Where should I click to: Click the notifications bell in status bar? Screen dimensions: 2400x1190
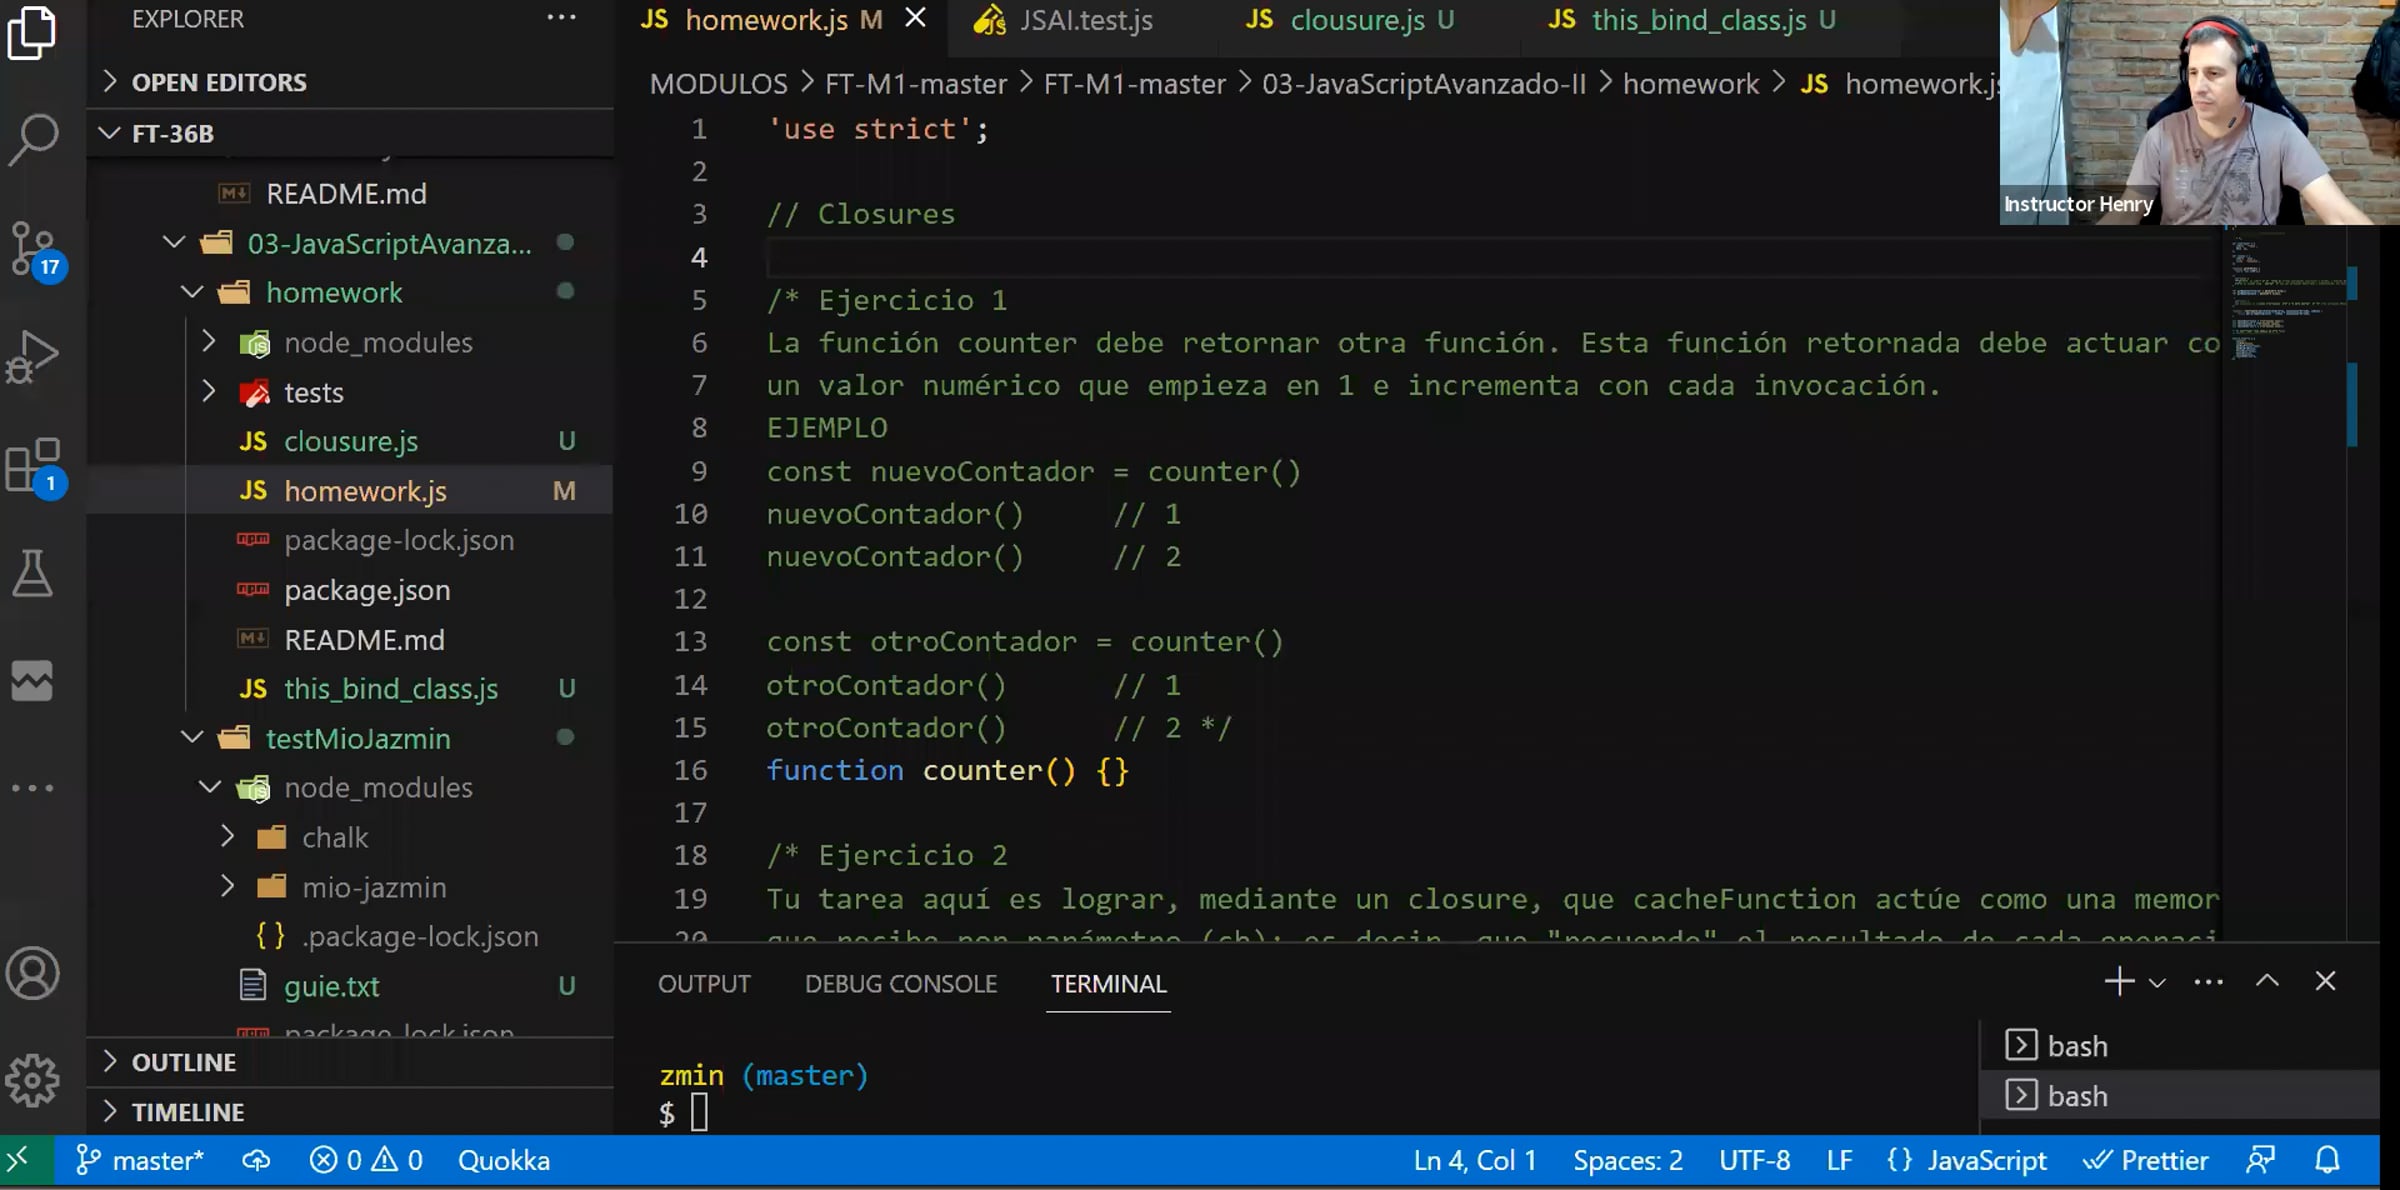2328,1160
